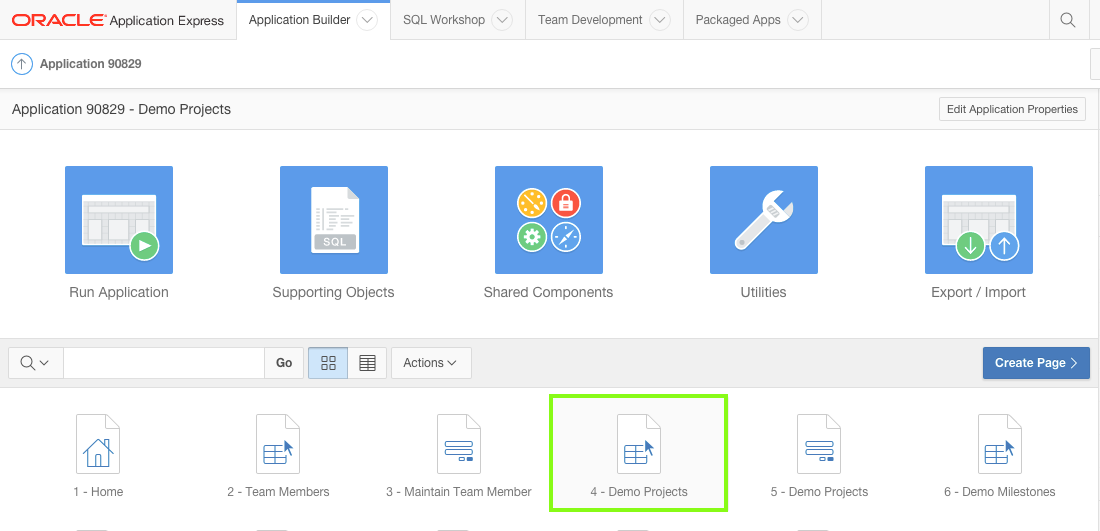1100x531 pixels.
Task: Click the 3 - Maintain Team Member name
Action: (x=459, y=492)
